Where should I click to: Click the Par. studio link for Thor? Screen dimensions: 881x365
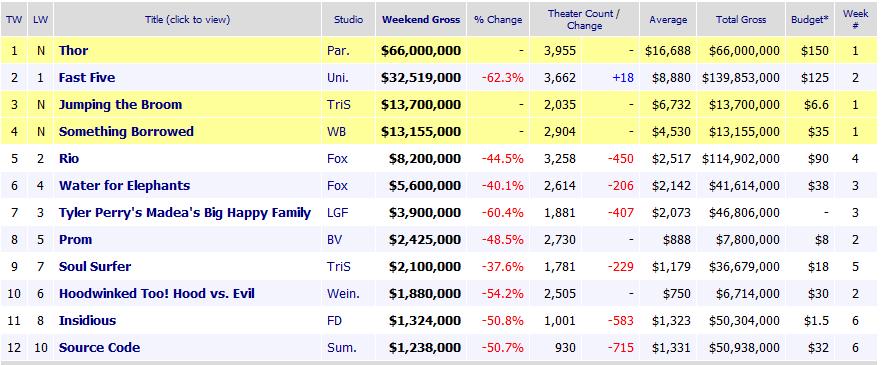(x=338, y=51)
